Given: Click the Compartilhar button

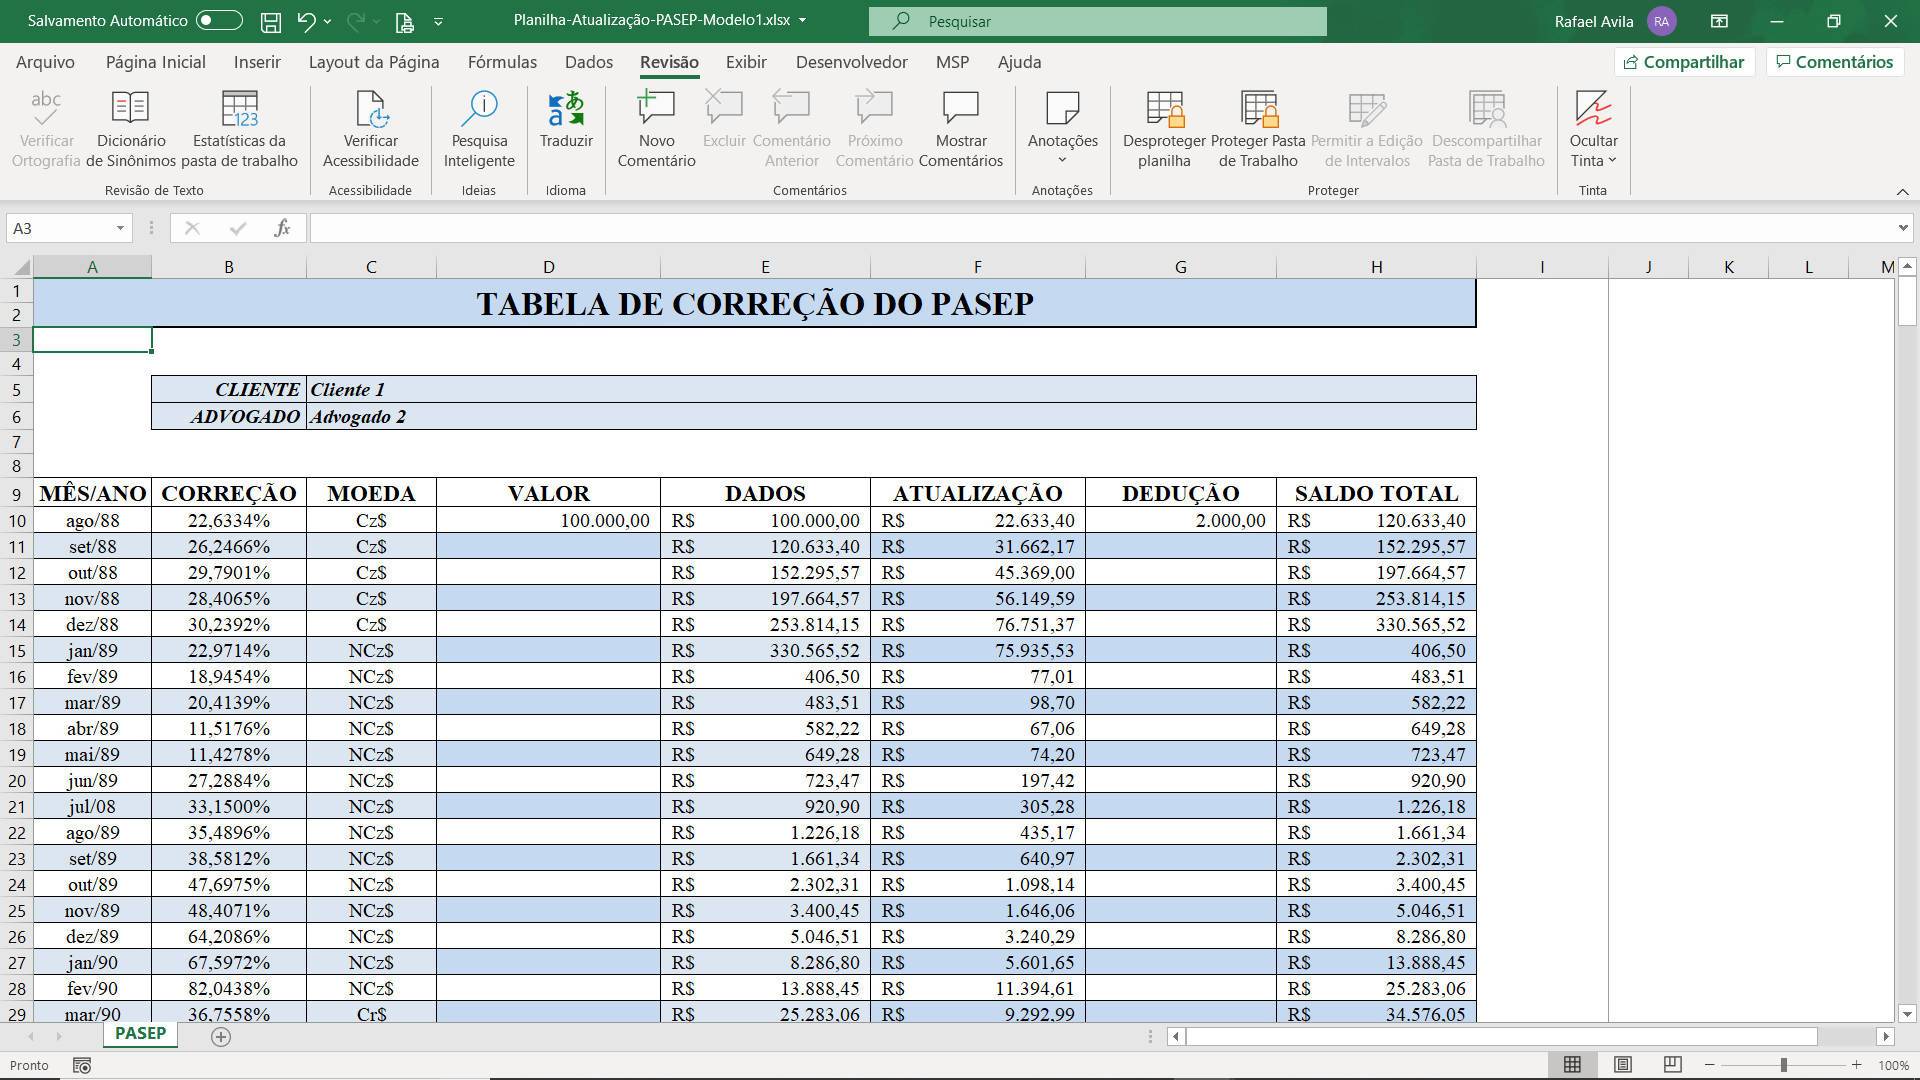Looking at the screenshot, I should click(1684, 62).
